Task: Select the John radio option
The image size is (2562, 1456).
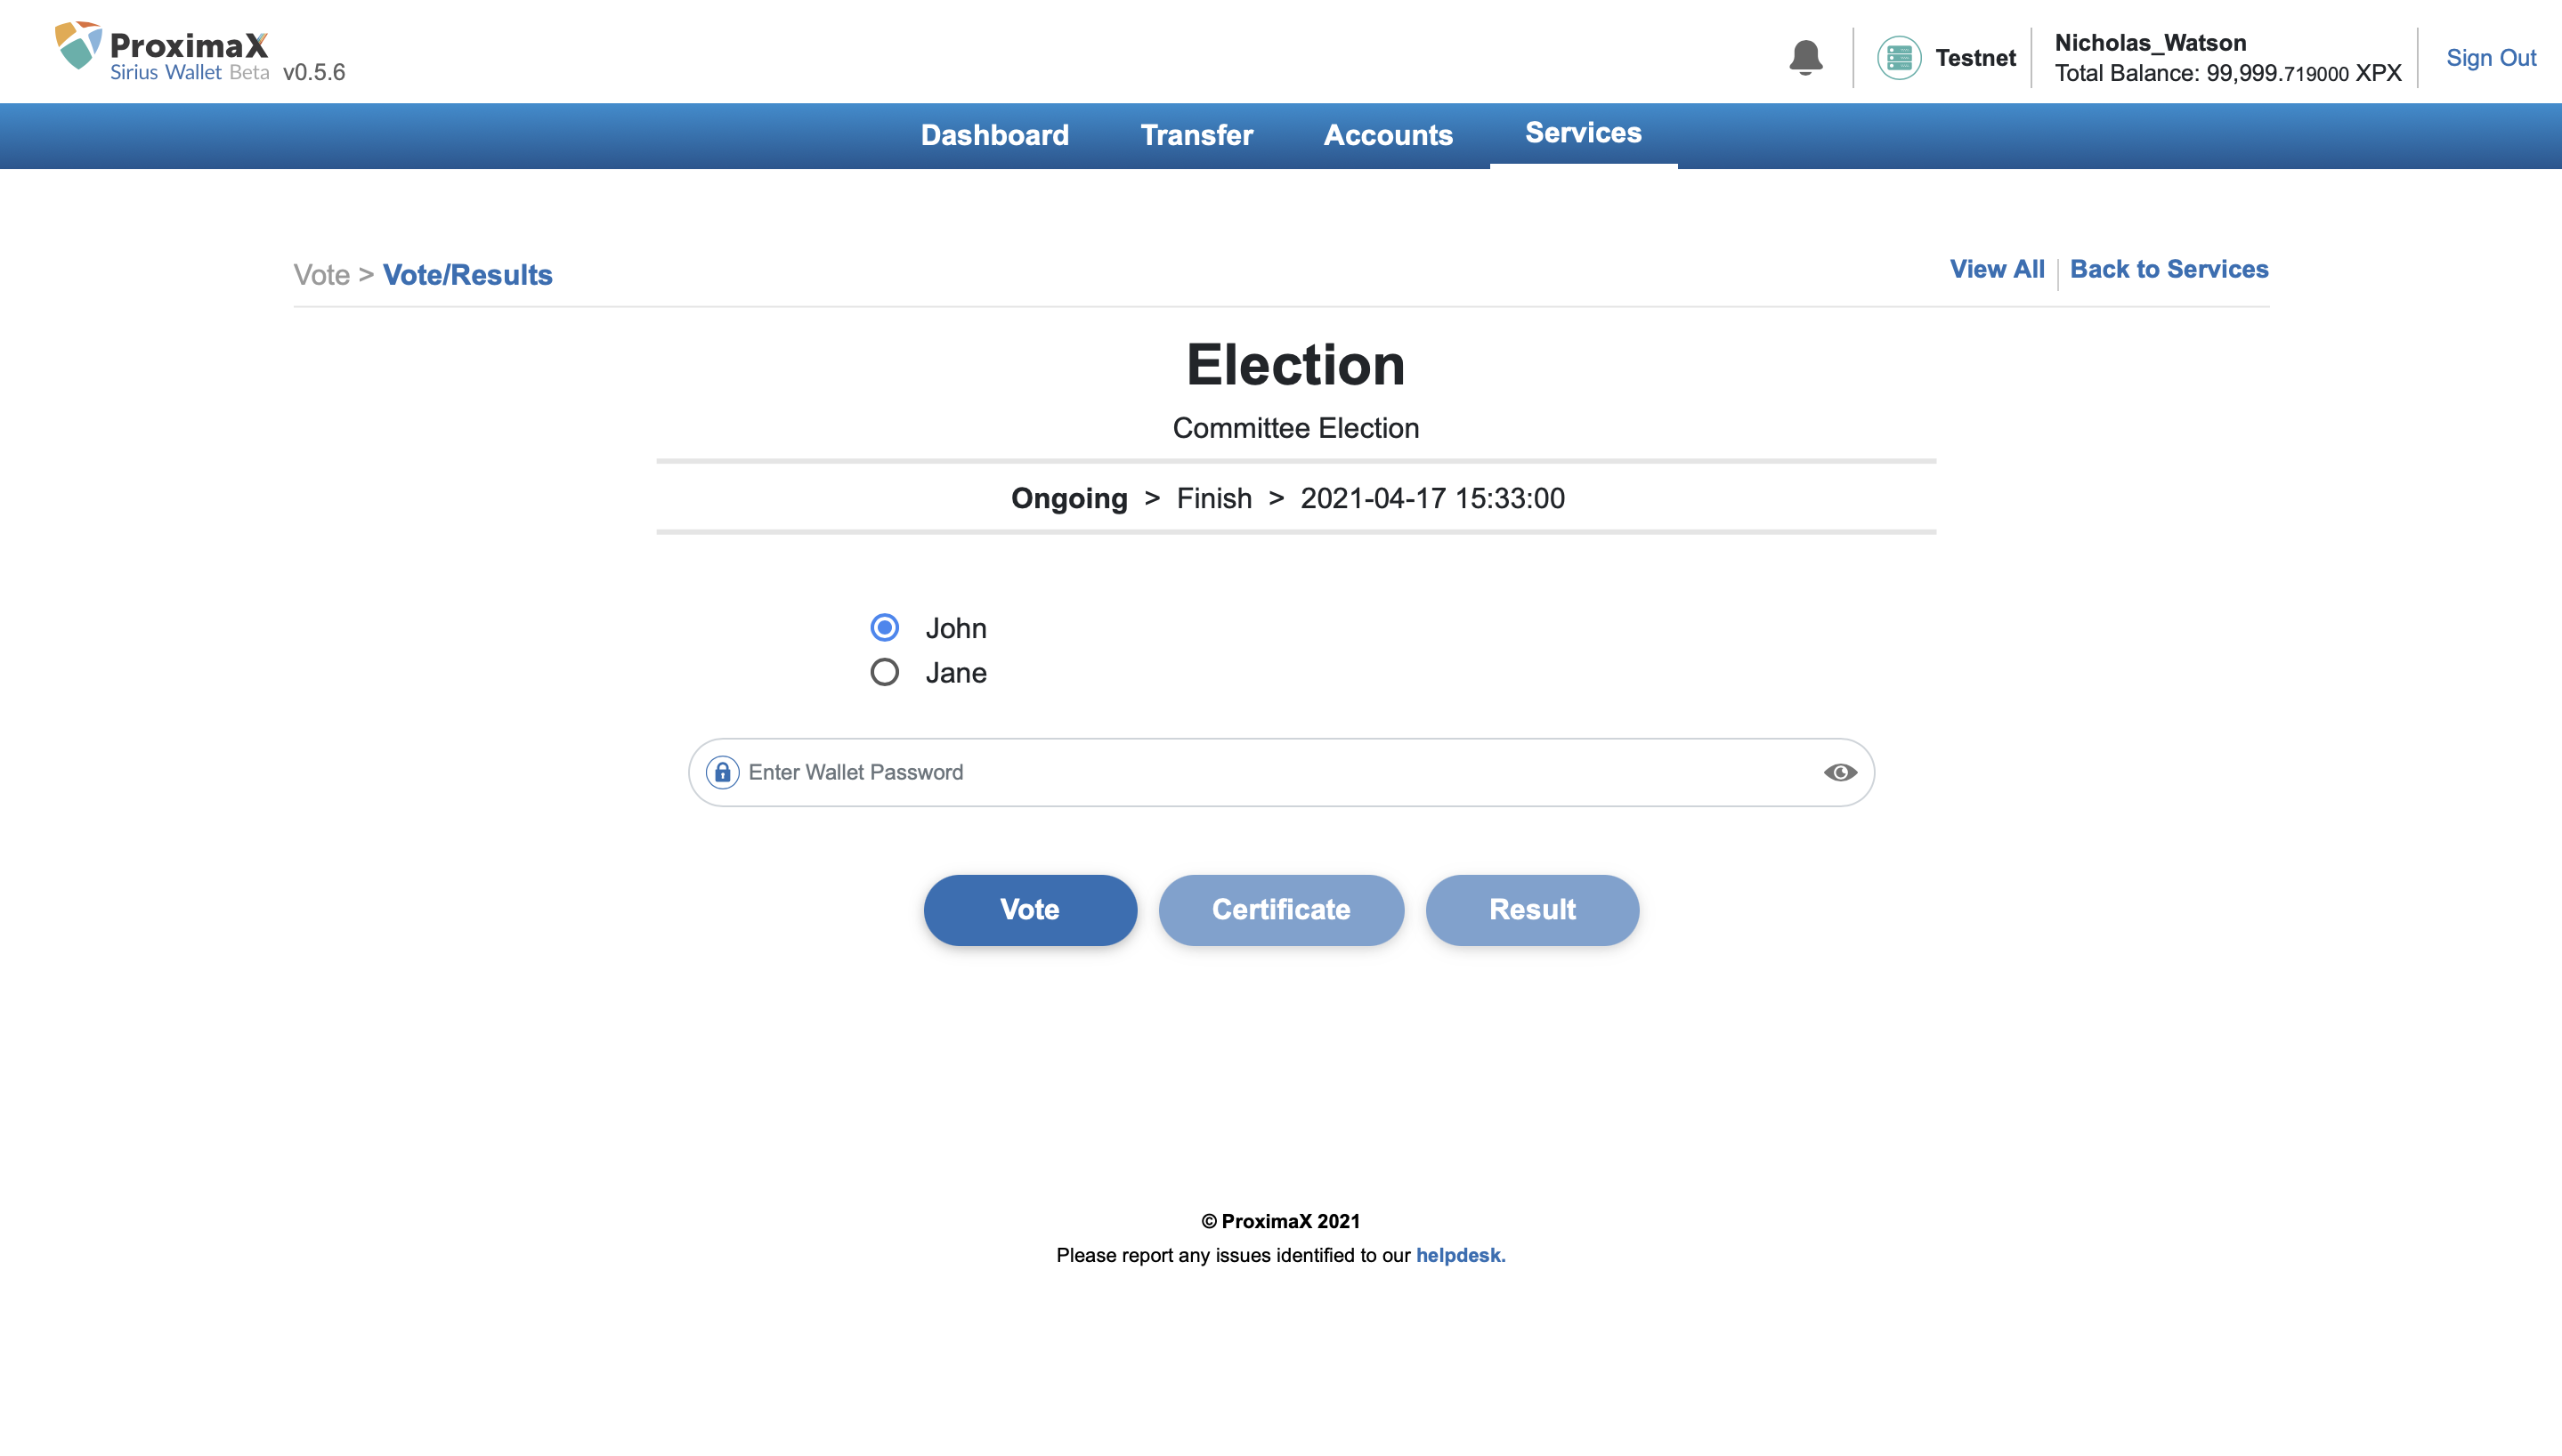Action: 884,628
